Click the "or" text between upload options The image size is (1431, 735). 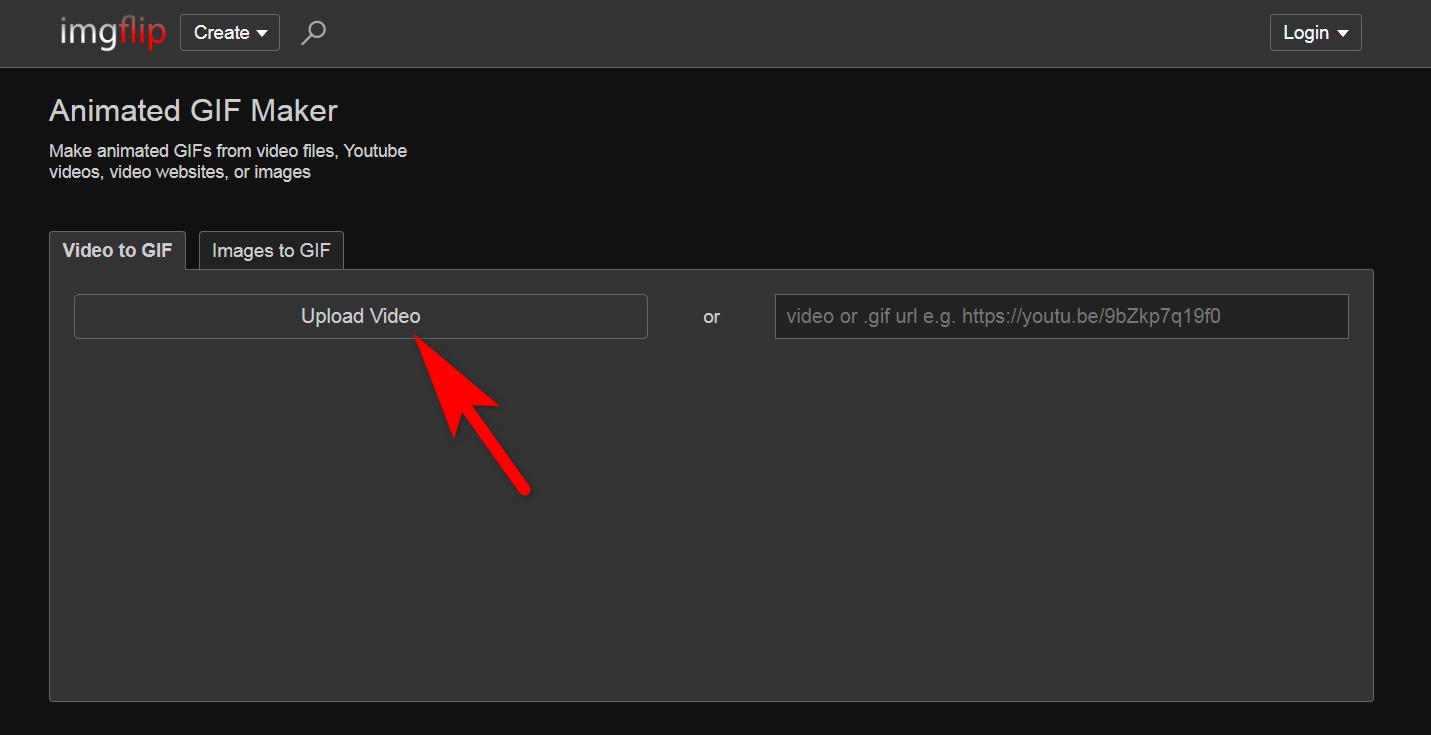pyautogui.click(x=712, y=317)
